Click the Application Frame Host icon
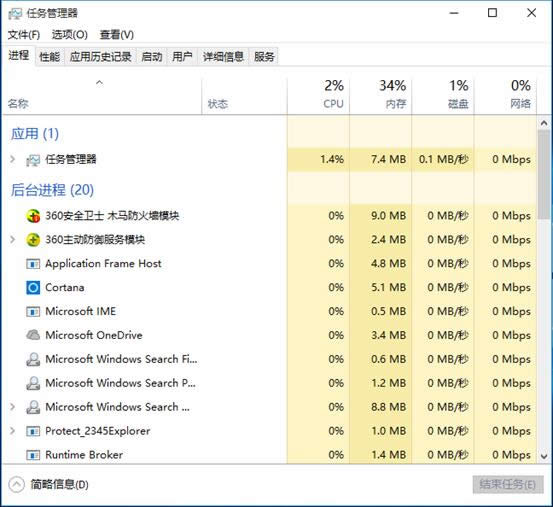The image size is (553, 507). [33, 264]
